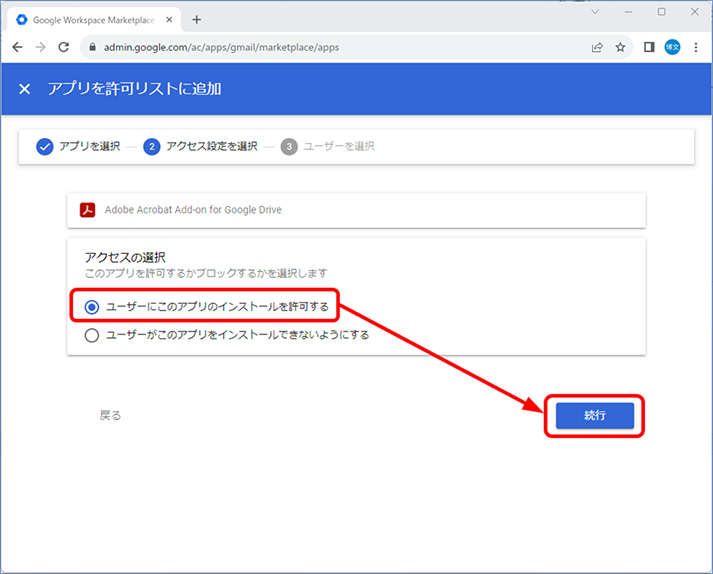713x574 pixels.
Task: Click the Adobe Acrobat app icon
Action: click(88, 210)
